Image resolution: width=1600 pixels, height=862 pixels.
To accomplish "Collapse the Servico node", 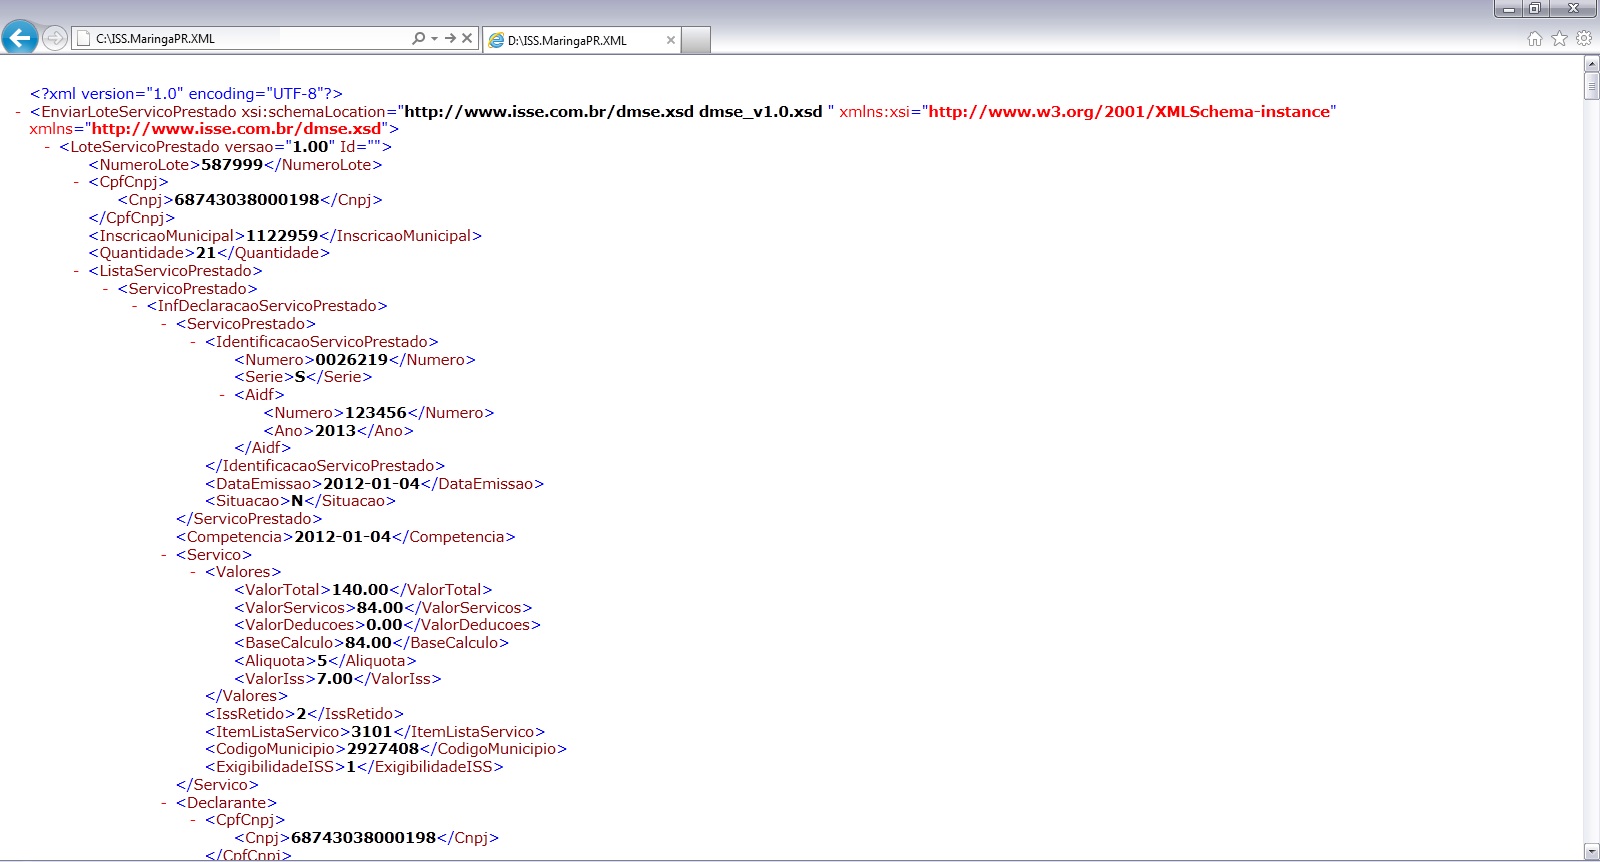I will (164, 555).
